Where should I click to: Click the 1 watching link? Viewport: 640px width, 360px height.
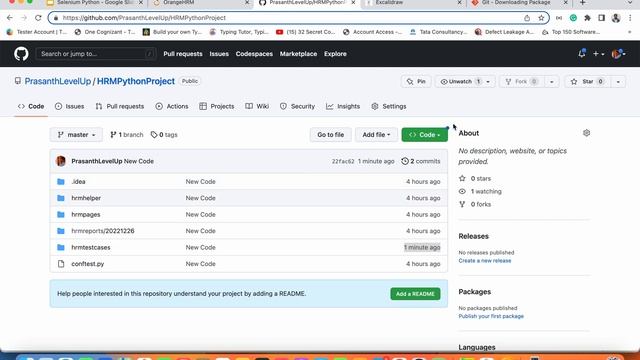[x=480, y=191]
